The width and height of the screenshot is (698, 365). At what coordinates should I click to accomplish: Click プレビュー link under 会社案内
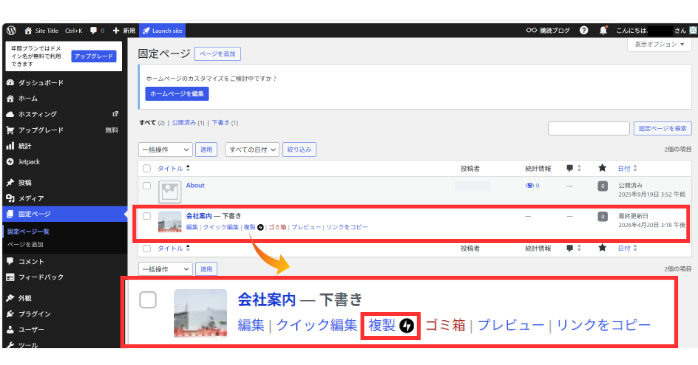pos(306,227)
